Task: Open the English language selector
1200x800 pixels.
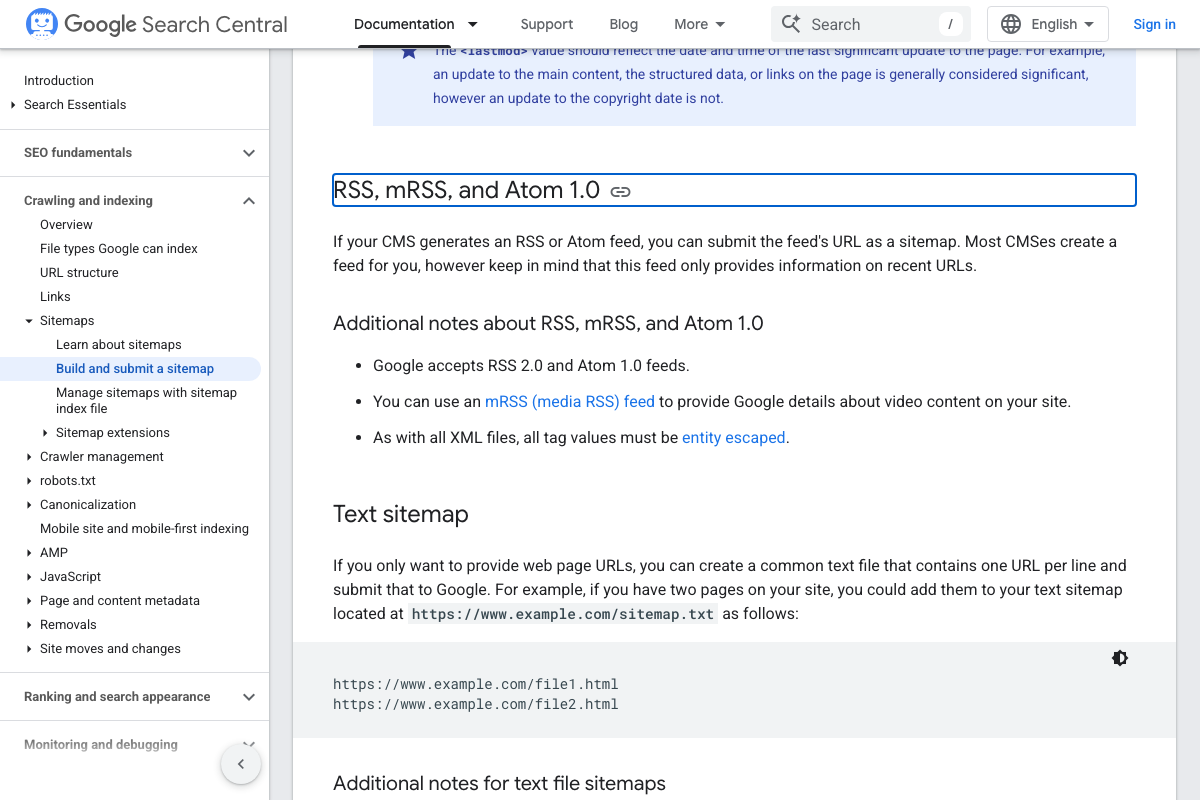Action: [x=1048, y=24]
